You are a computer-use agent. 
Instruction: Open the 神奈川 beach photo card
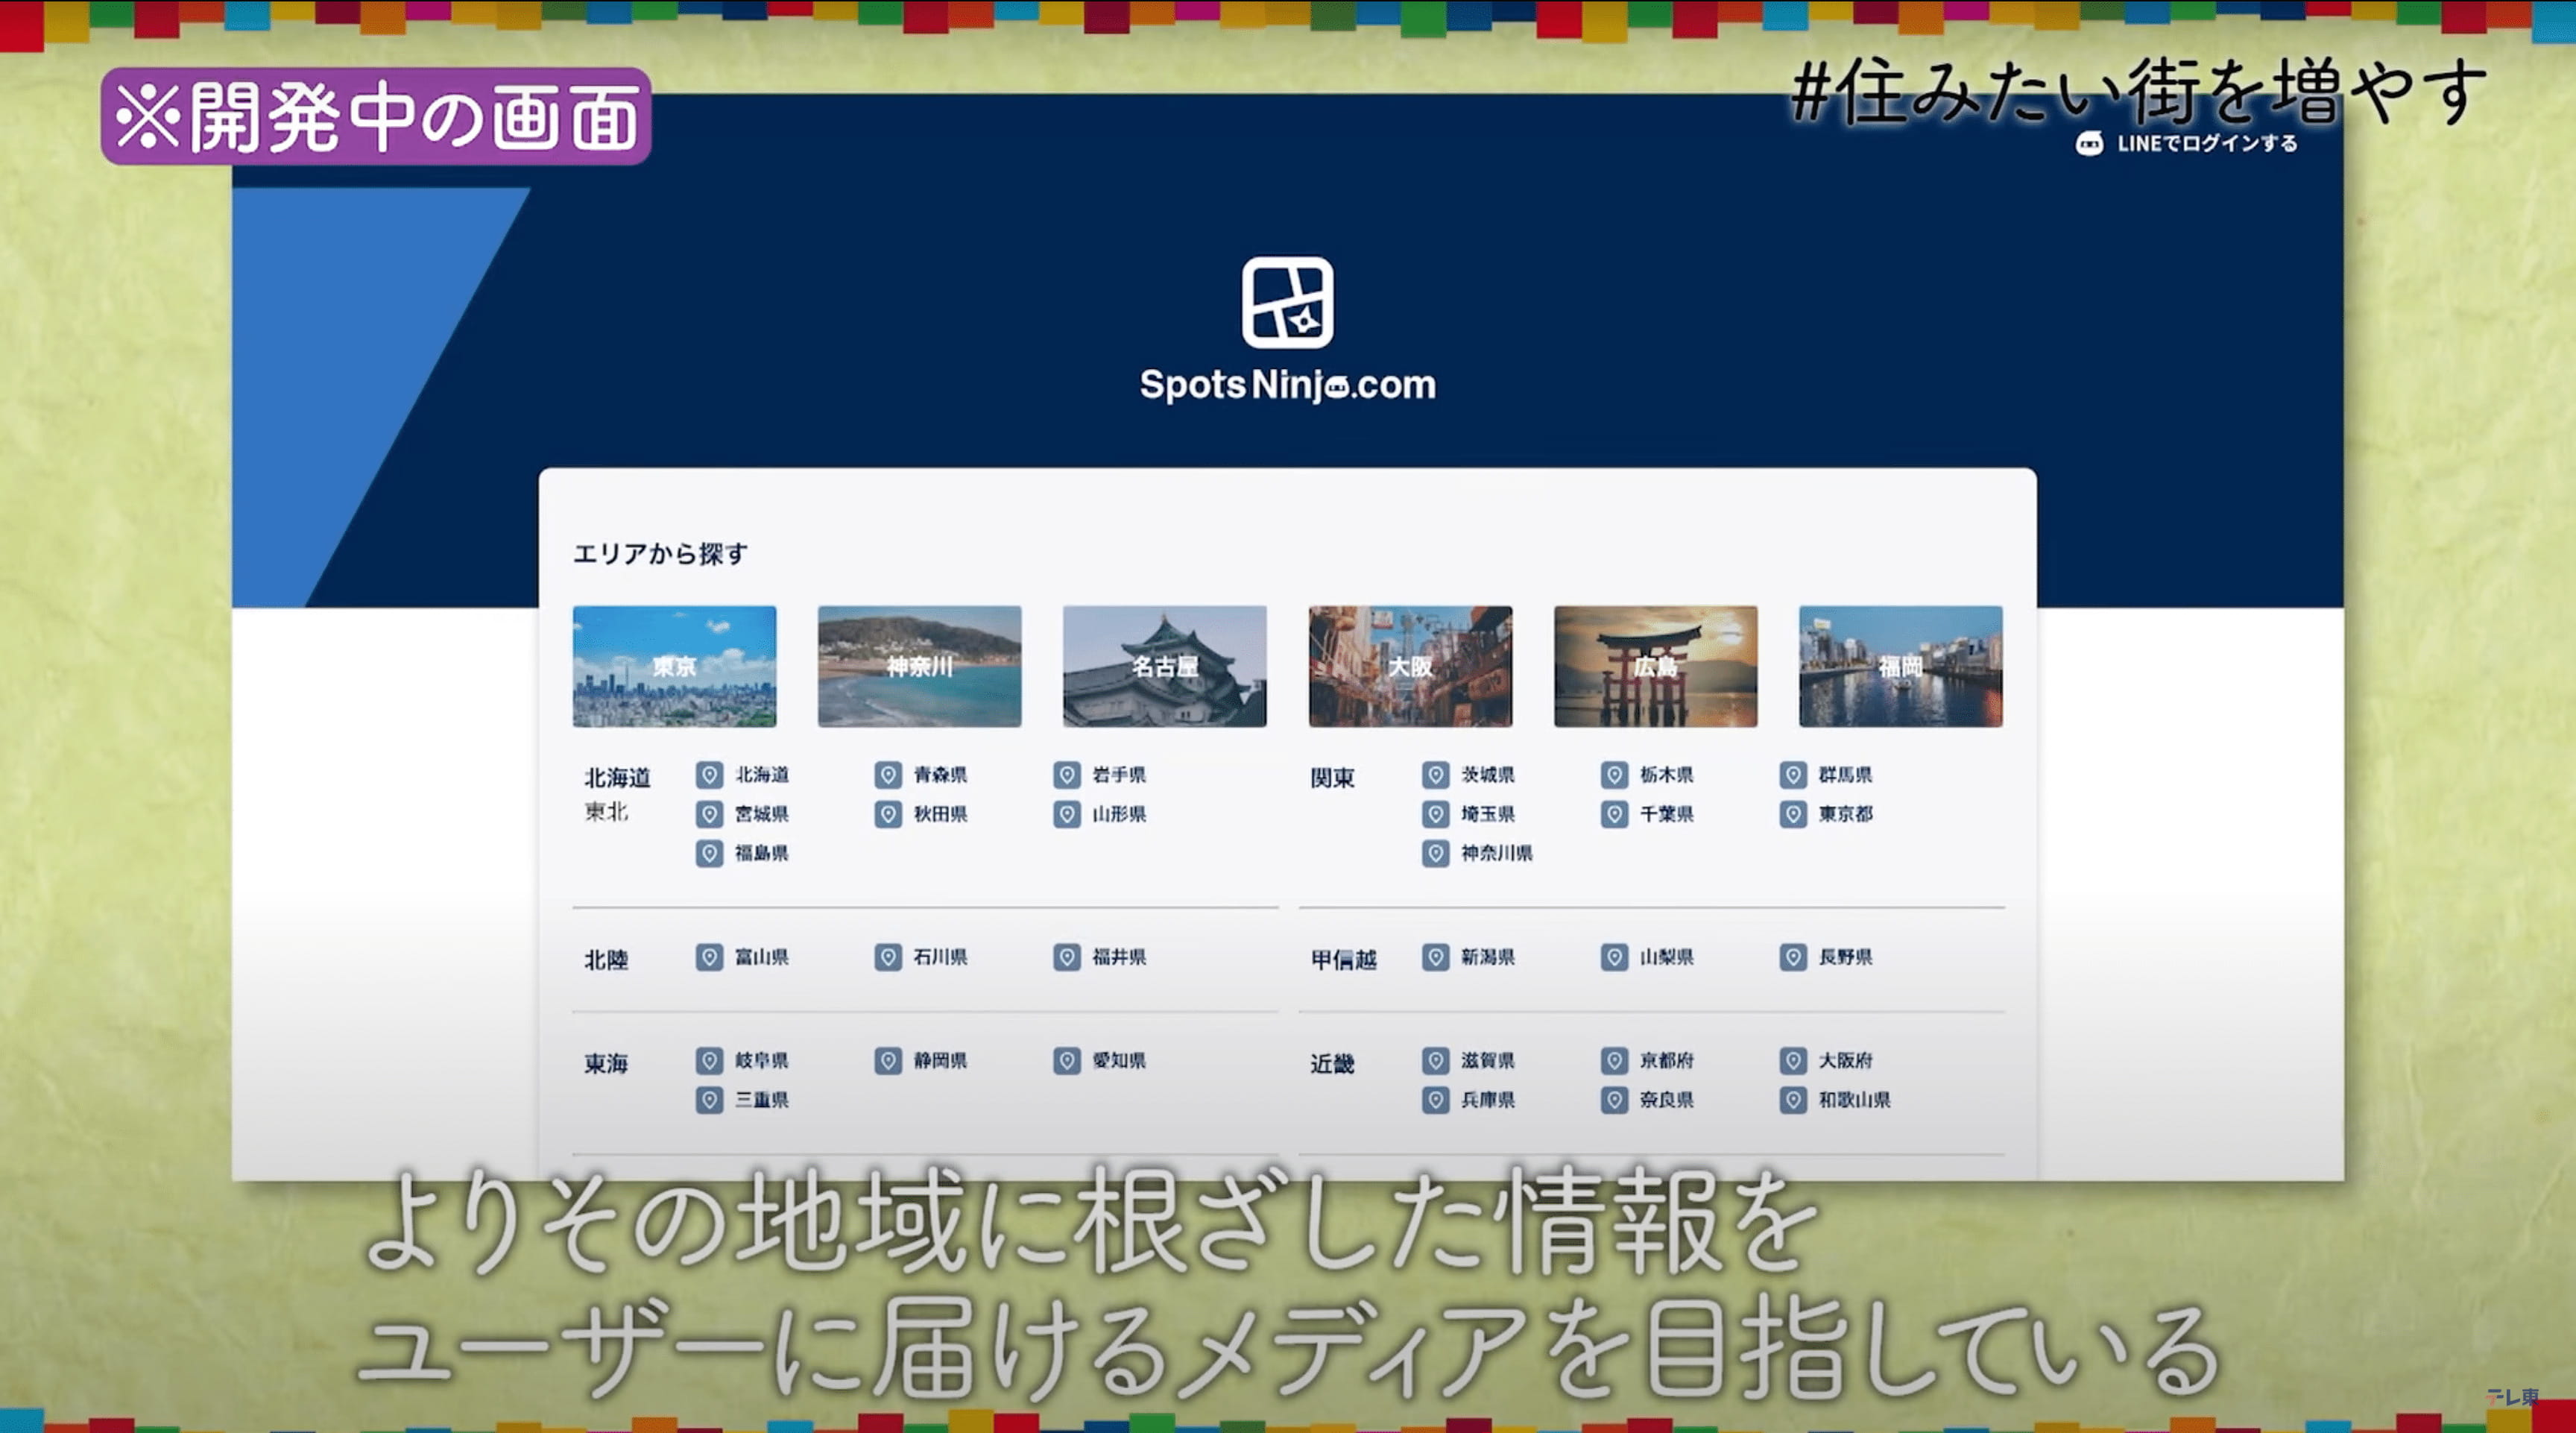(919, 666)
